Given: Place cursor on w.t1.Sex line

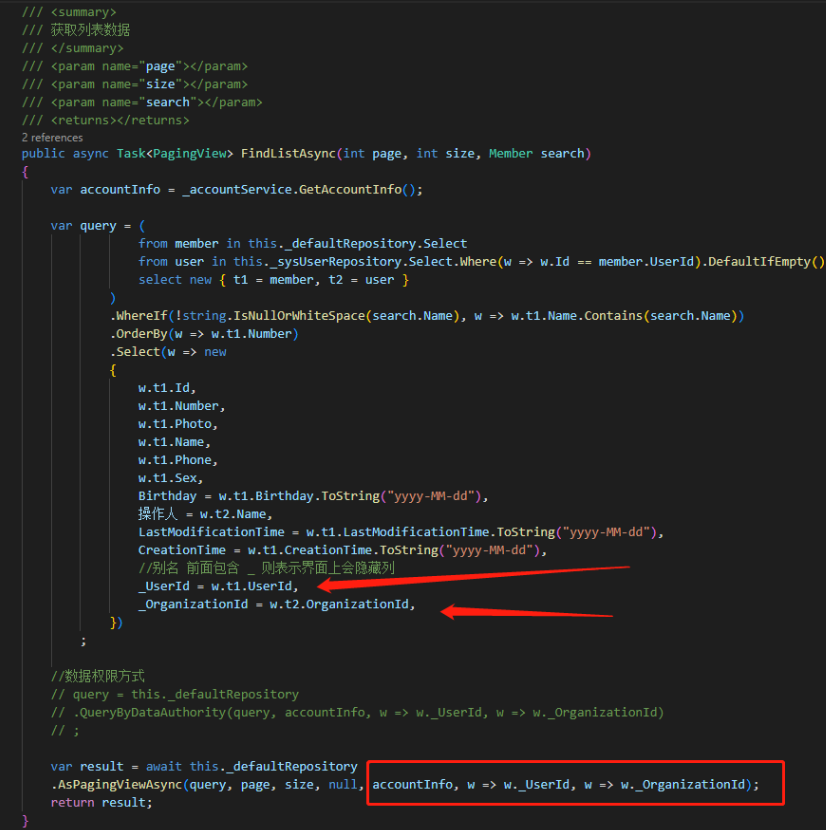Looking at the screenshot, I should (169, 477).
